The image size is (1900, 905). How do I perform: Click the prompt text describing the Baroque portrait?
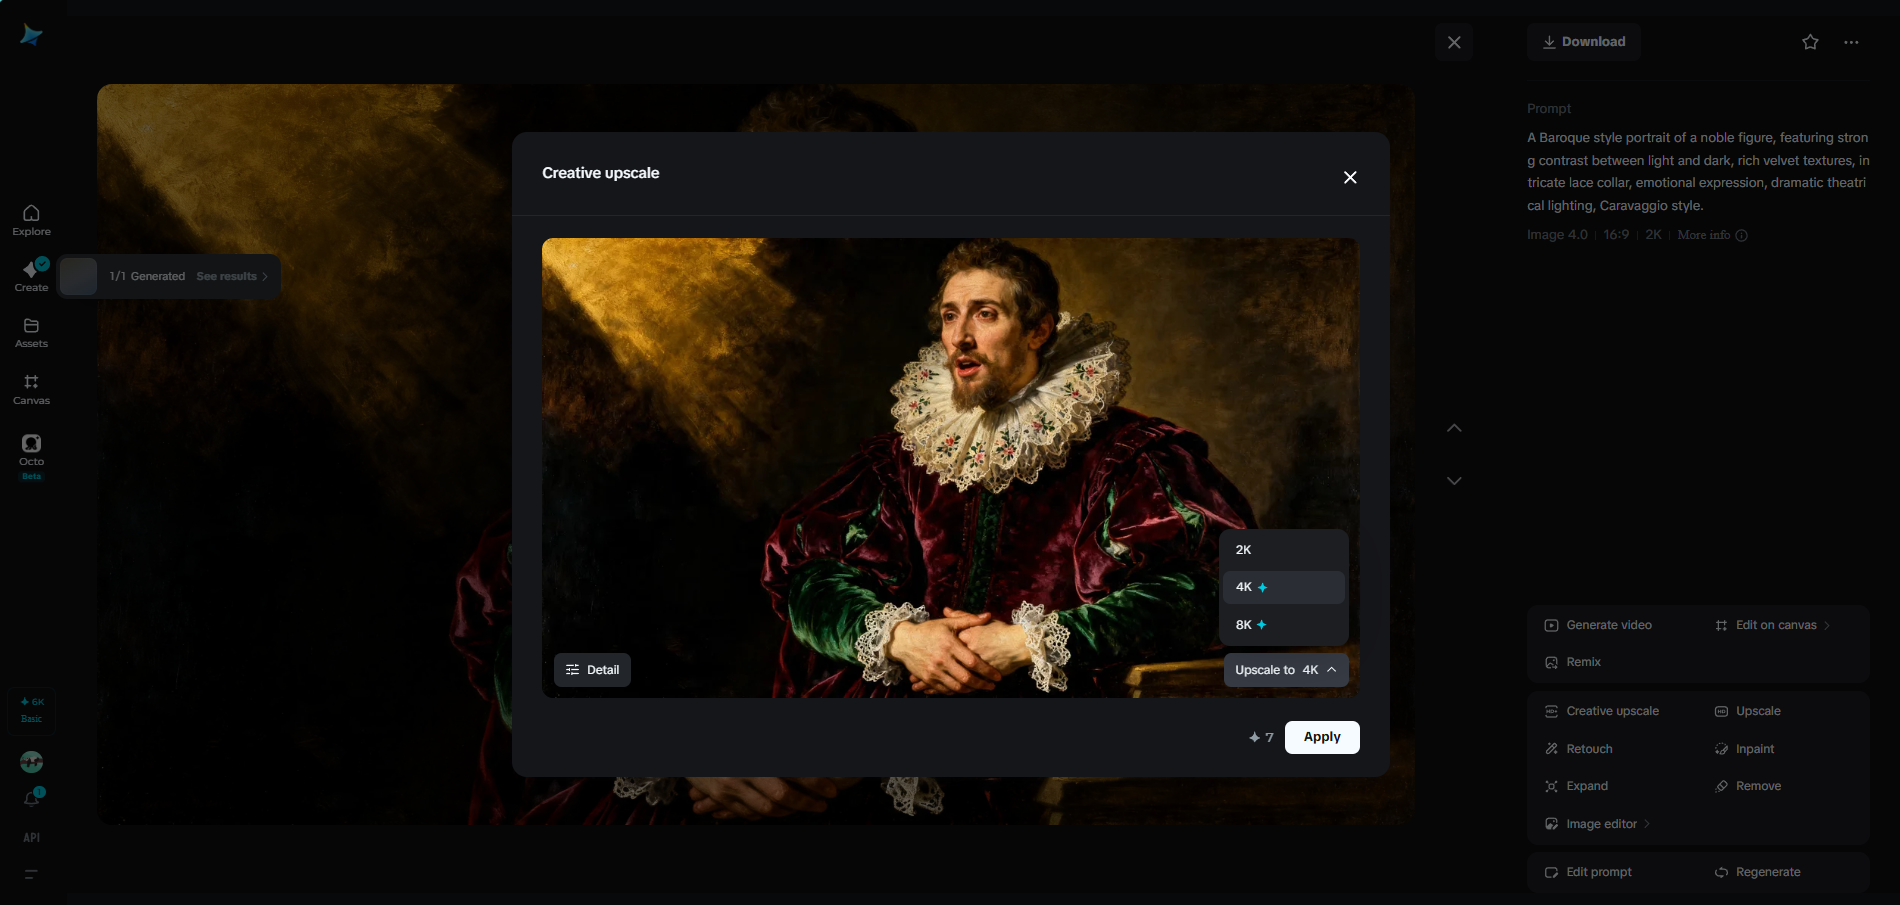point(1698,172)
